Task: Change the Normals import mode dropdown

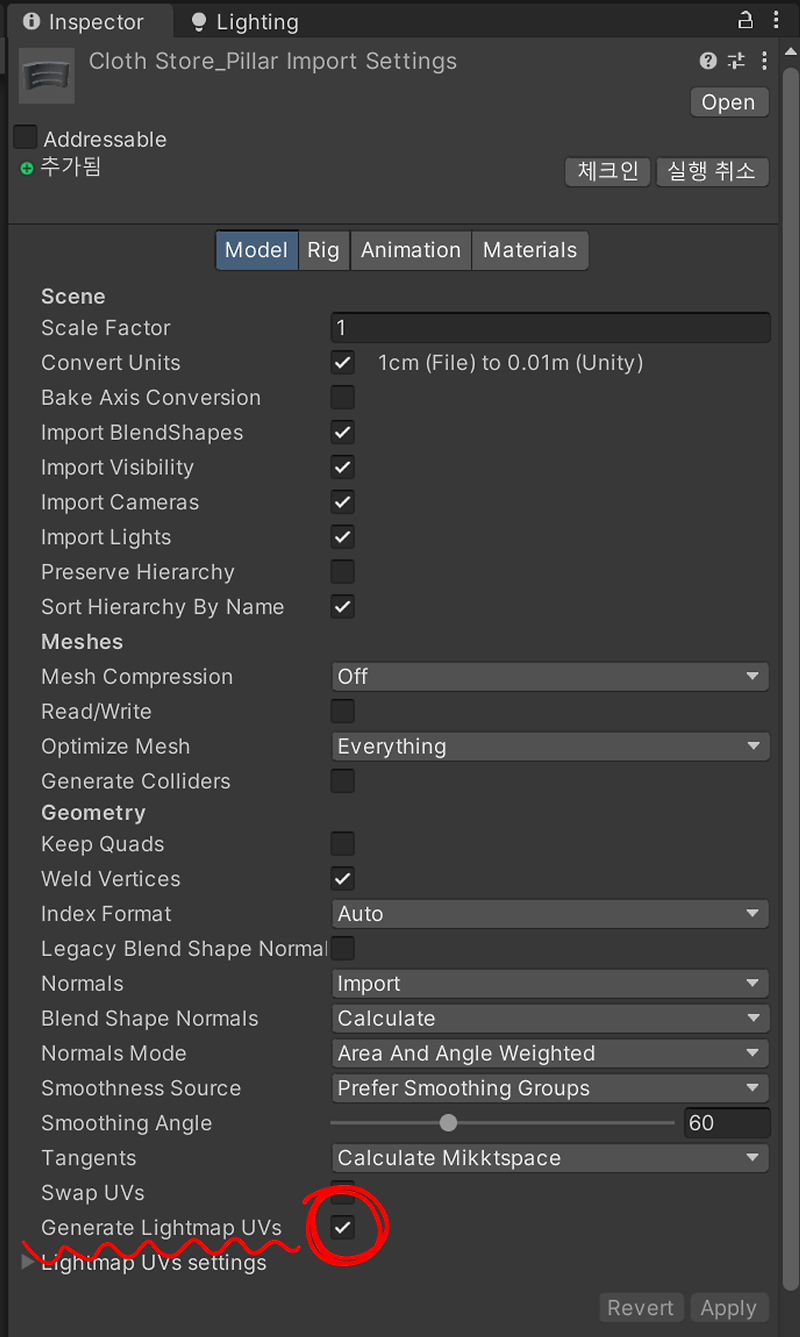Action: click(550, 983)
